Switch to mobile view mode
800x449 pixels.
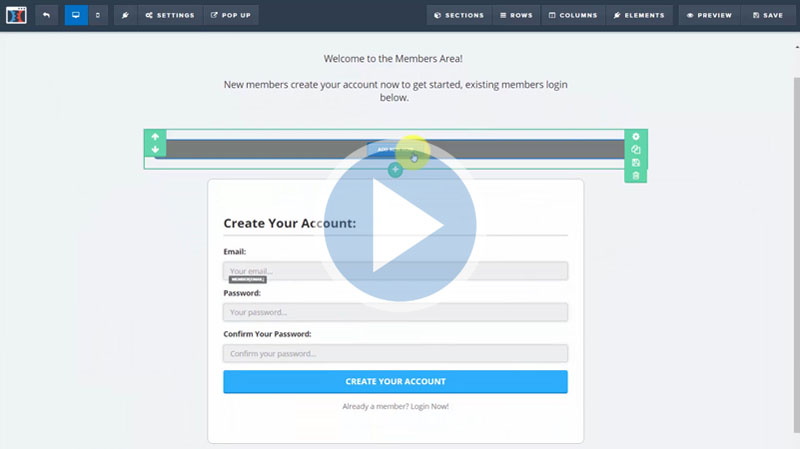(97, 15)
